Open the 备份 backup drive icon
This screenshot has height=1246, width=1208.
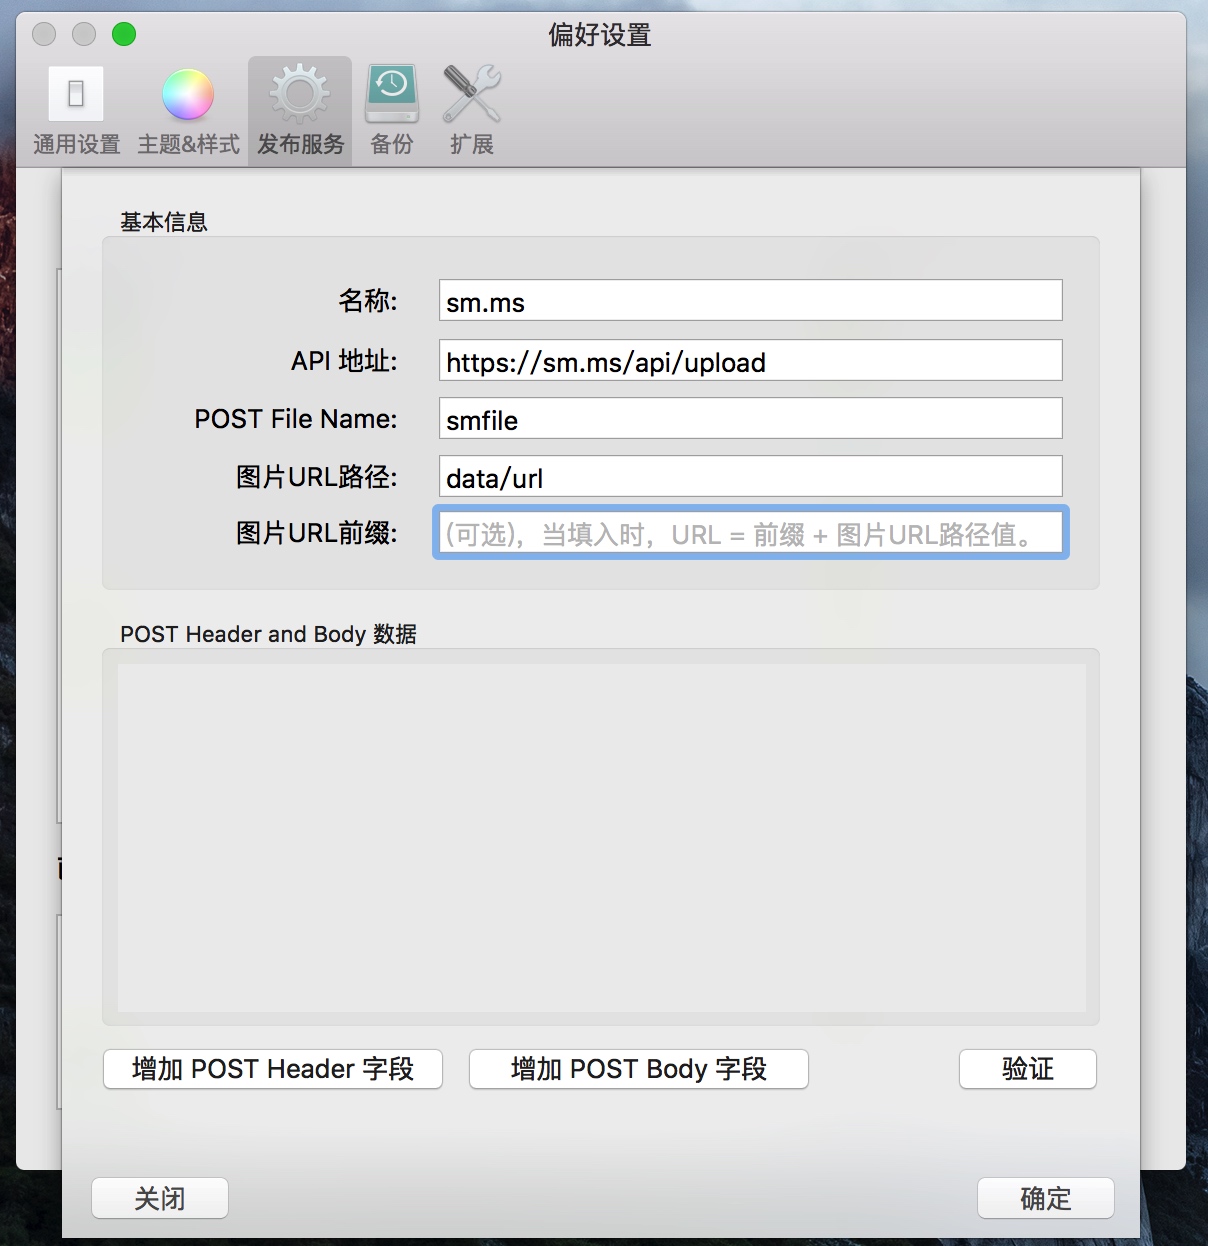(x=392, y=94)
